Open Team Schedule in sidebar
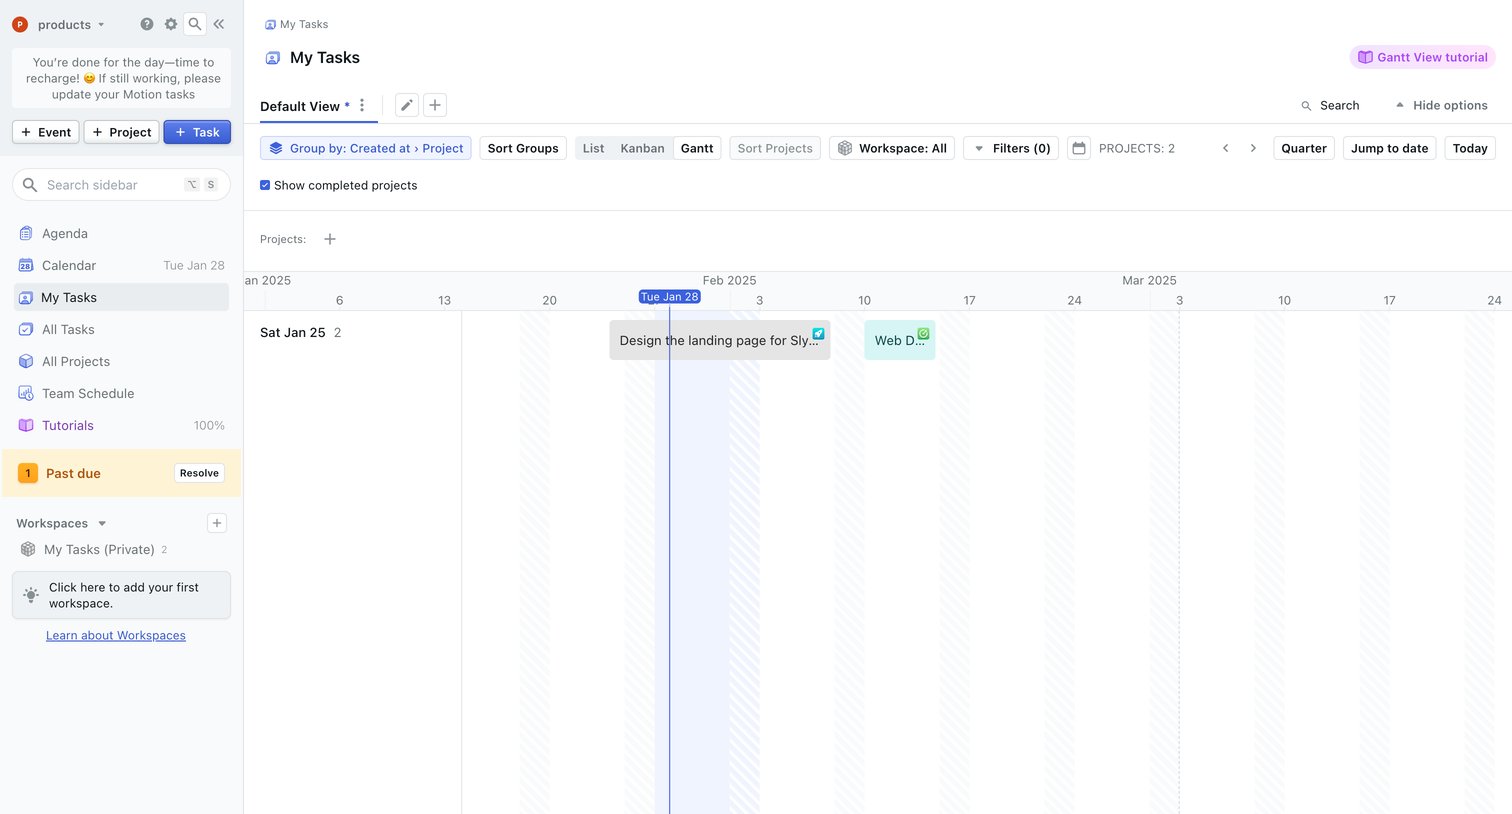The height and width of the screenshot is (814, 1512). click(121, 393)
